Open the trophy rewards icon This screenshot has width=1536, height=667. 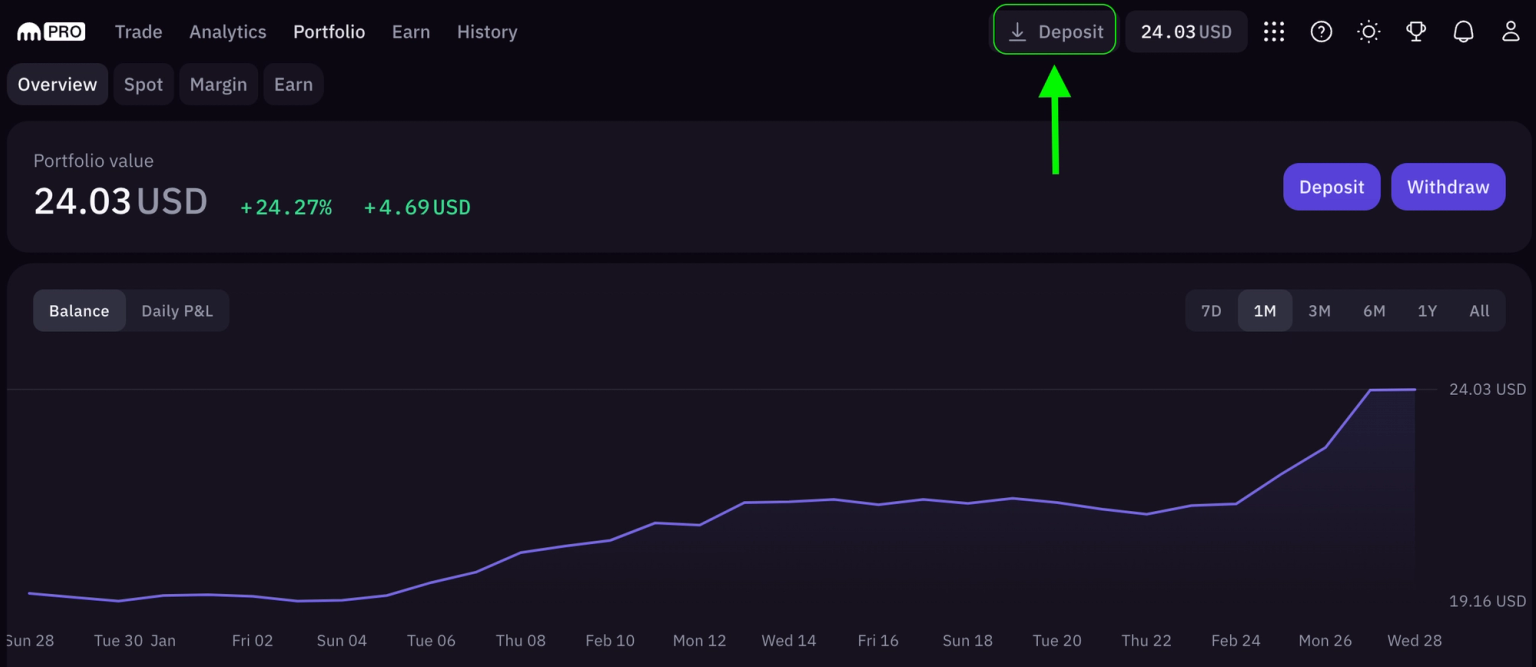point(1416,32)
